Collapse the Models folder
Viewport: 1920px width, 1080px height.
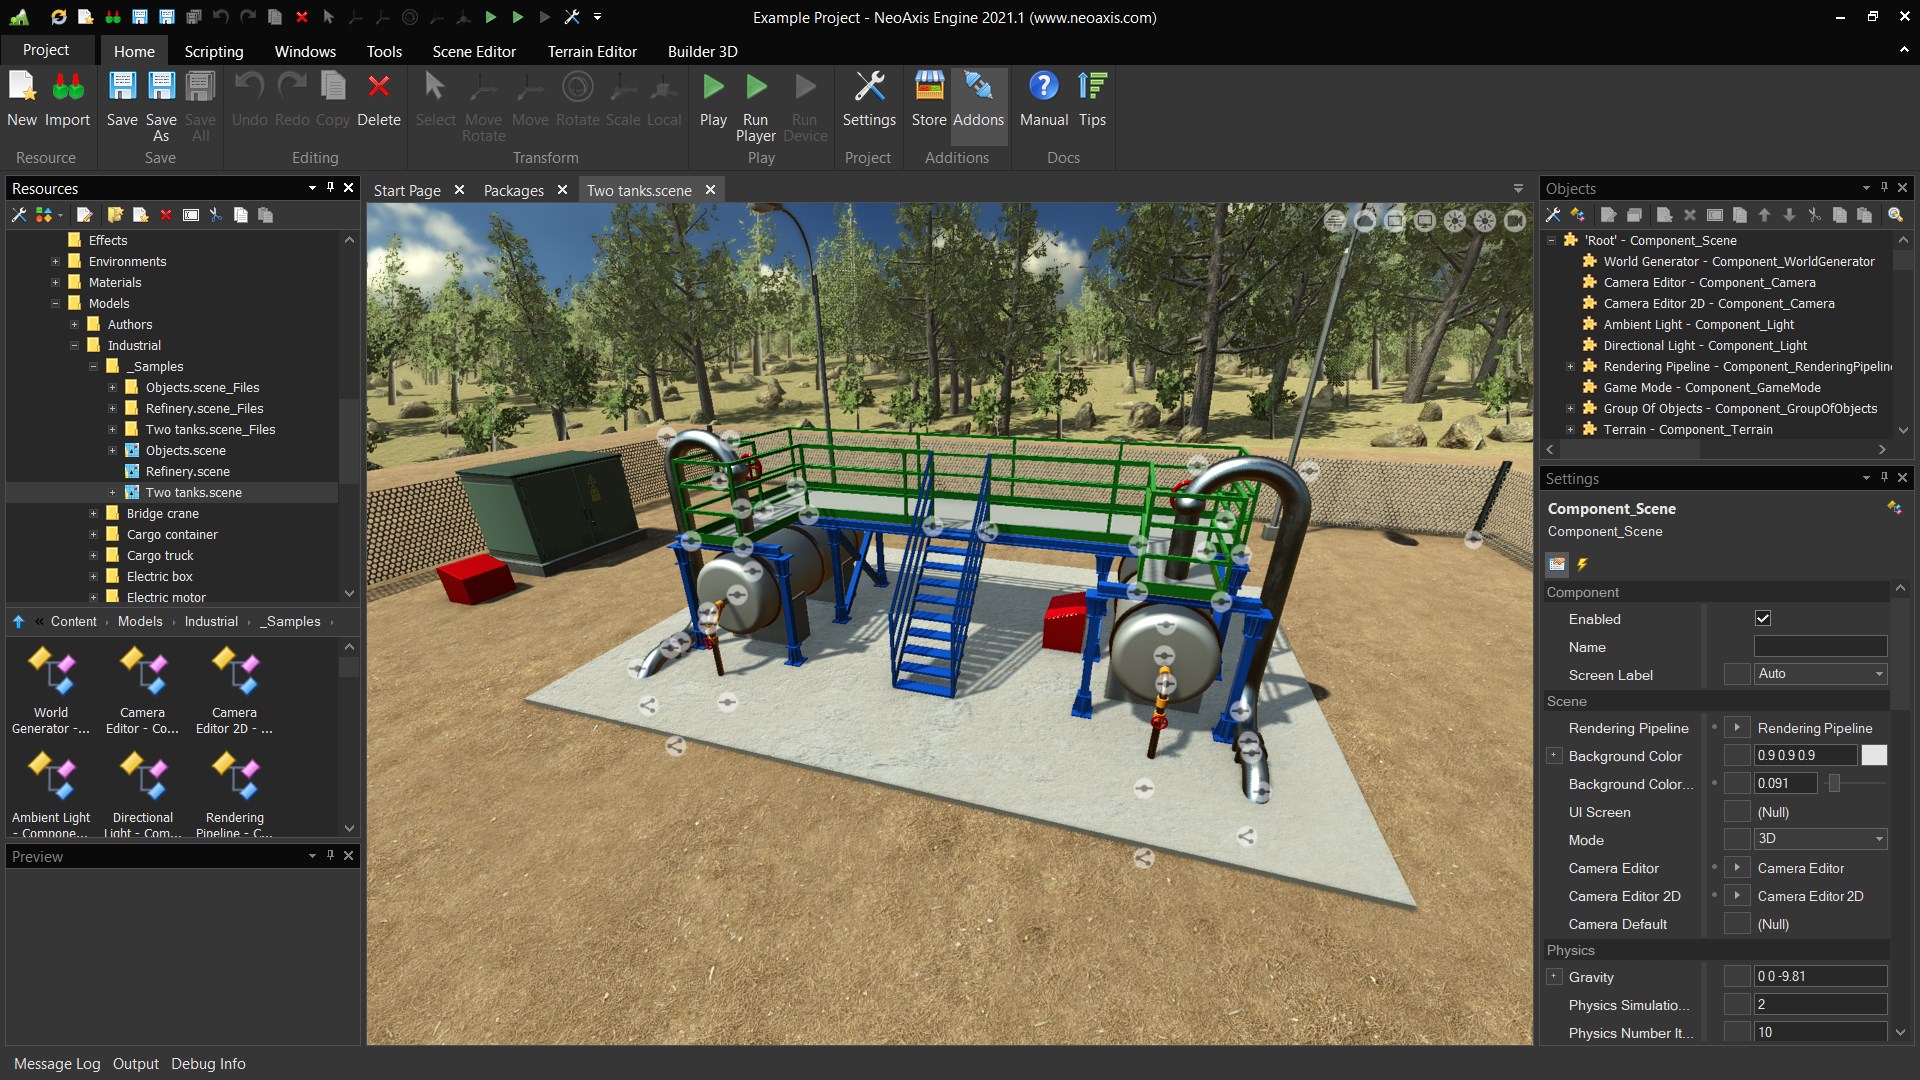(x=56, y=304)
